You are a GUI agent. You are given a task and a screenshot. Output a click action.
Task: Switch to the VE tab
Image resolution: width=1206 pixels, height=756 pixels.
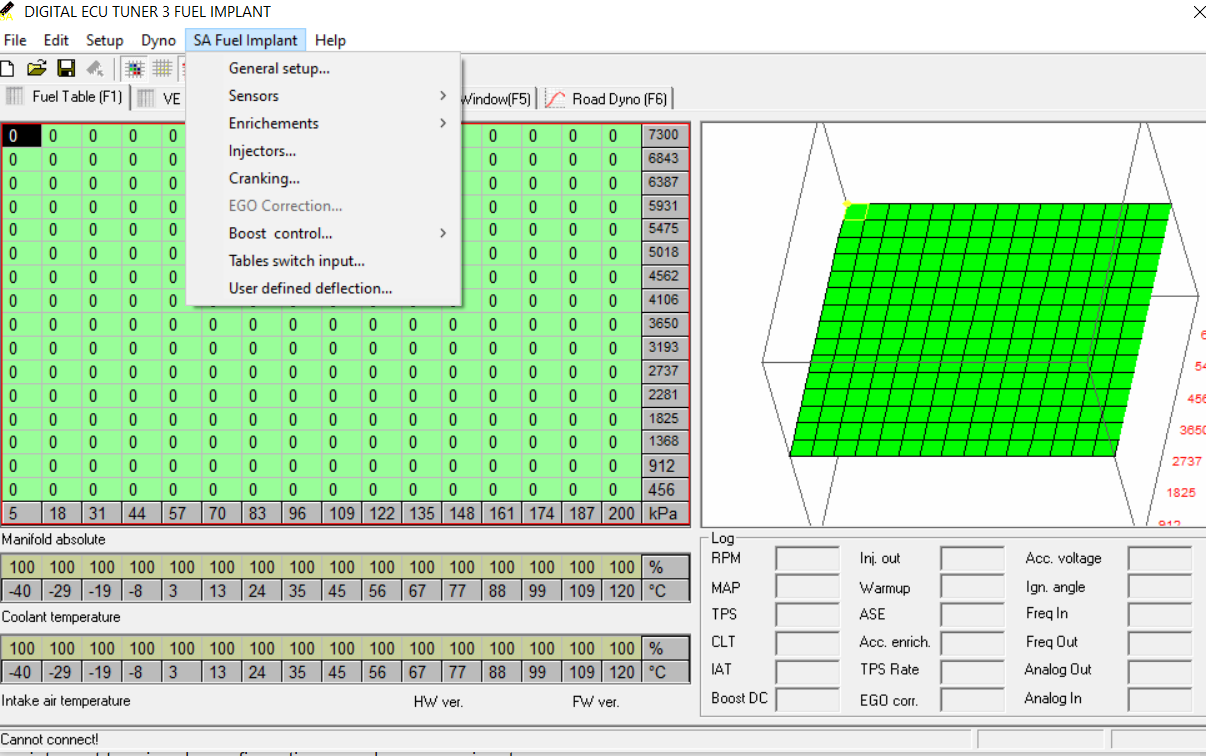[x=160, y=98]
